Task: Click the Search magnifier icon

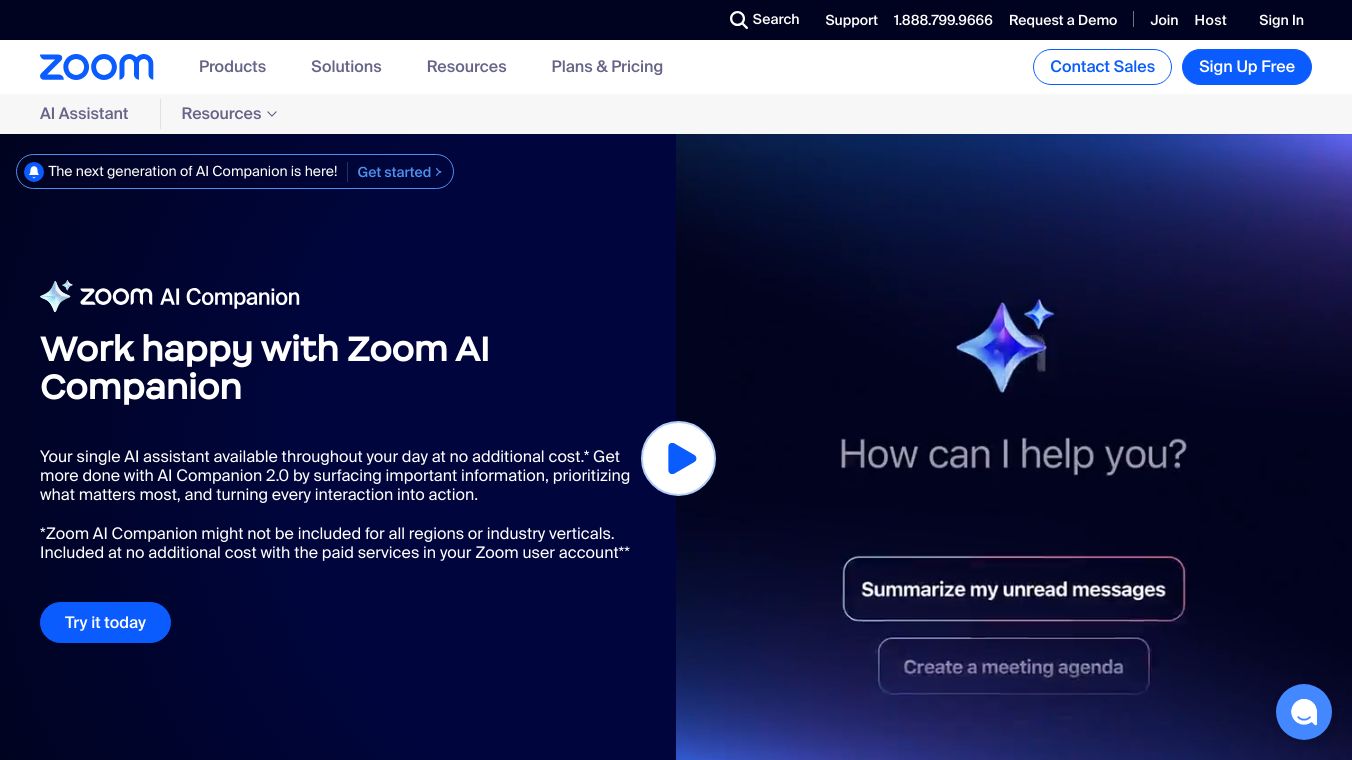Action: 739,20
